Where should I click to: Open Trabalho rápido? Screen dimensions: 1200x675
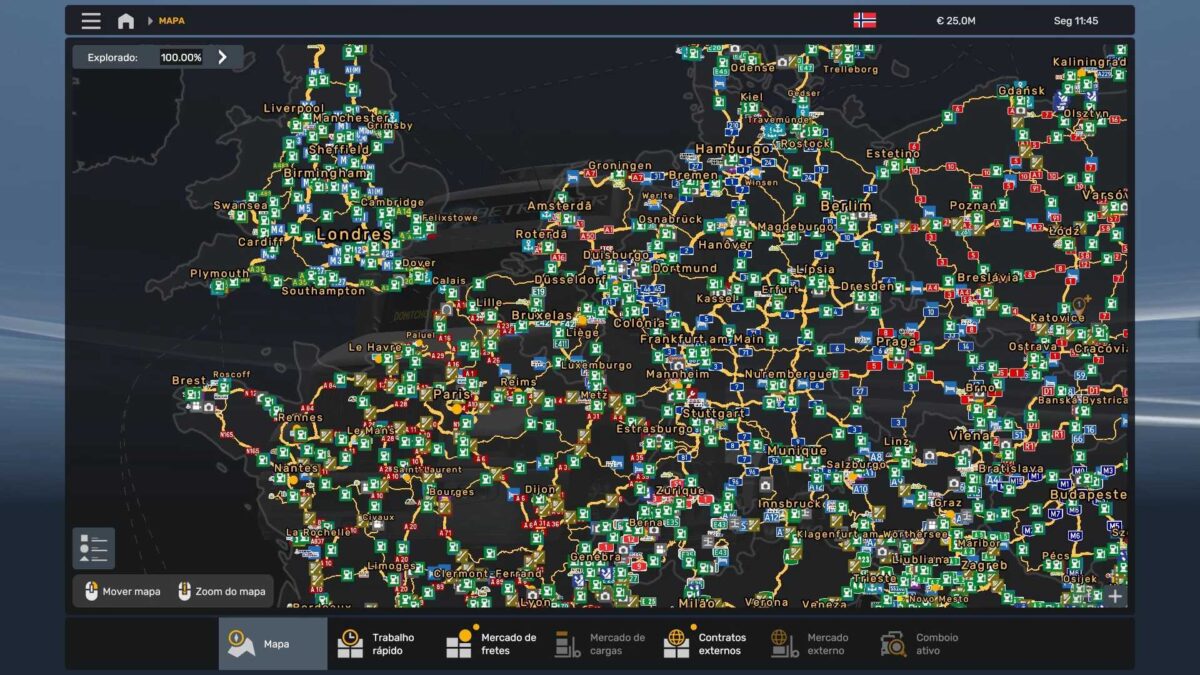tap(380, 644)
